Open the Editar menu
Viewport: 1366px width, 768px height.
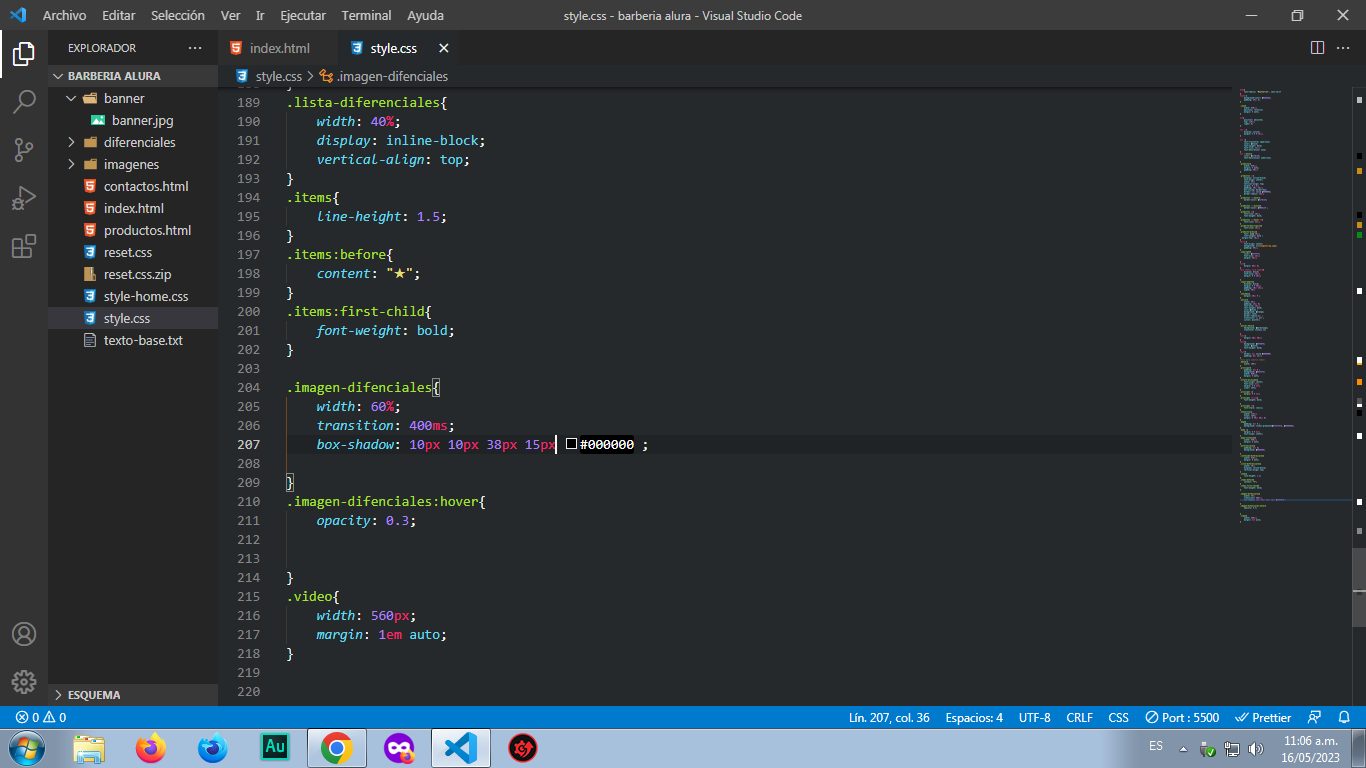[x=119, y=15]
